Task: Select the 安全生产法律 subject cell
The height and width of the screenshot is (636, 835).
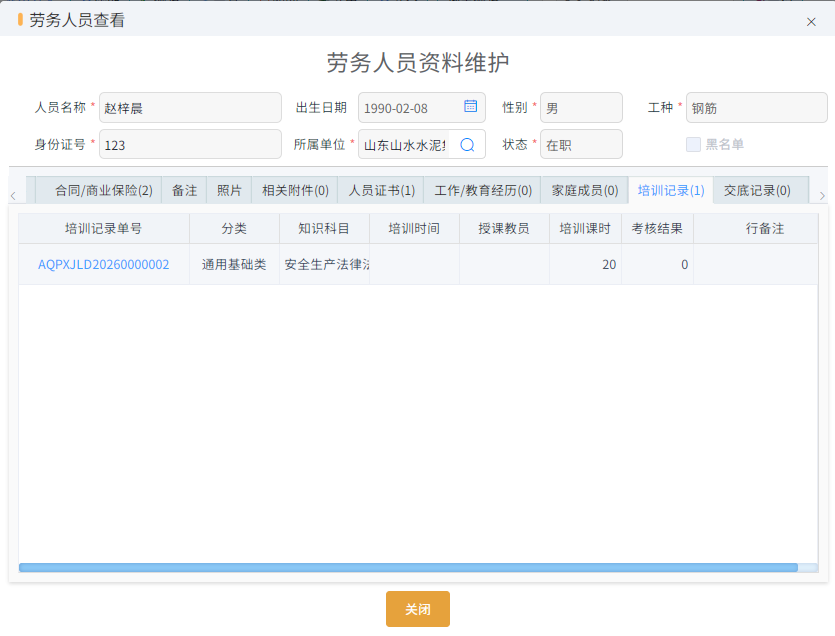Action: tap(324, 264)
